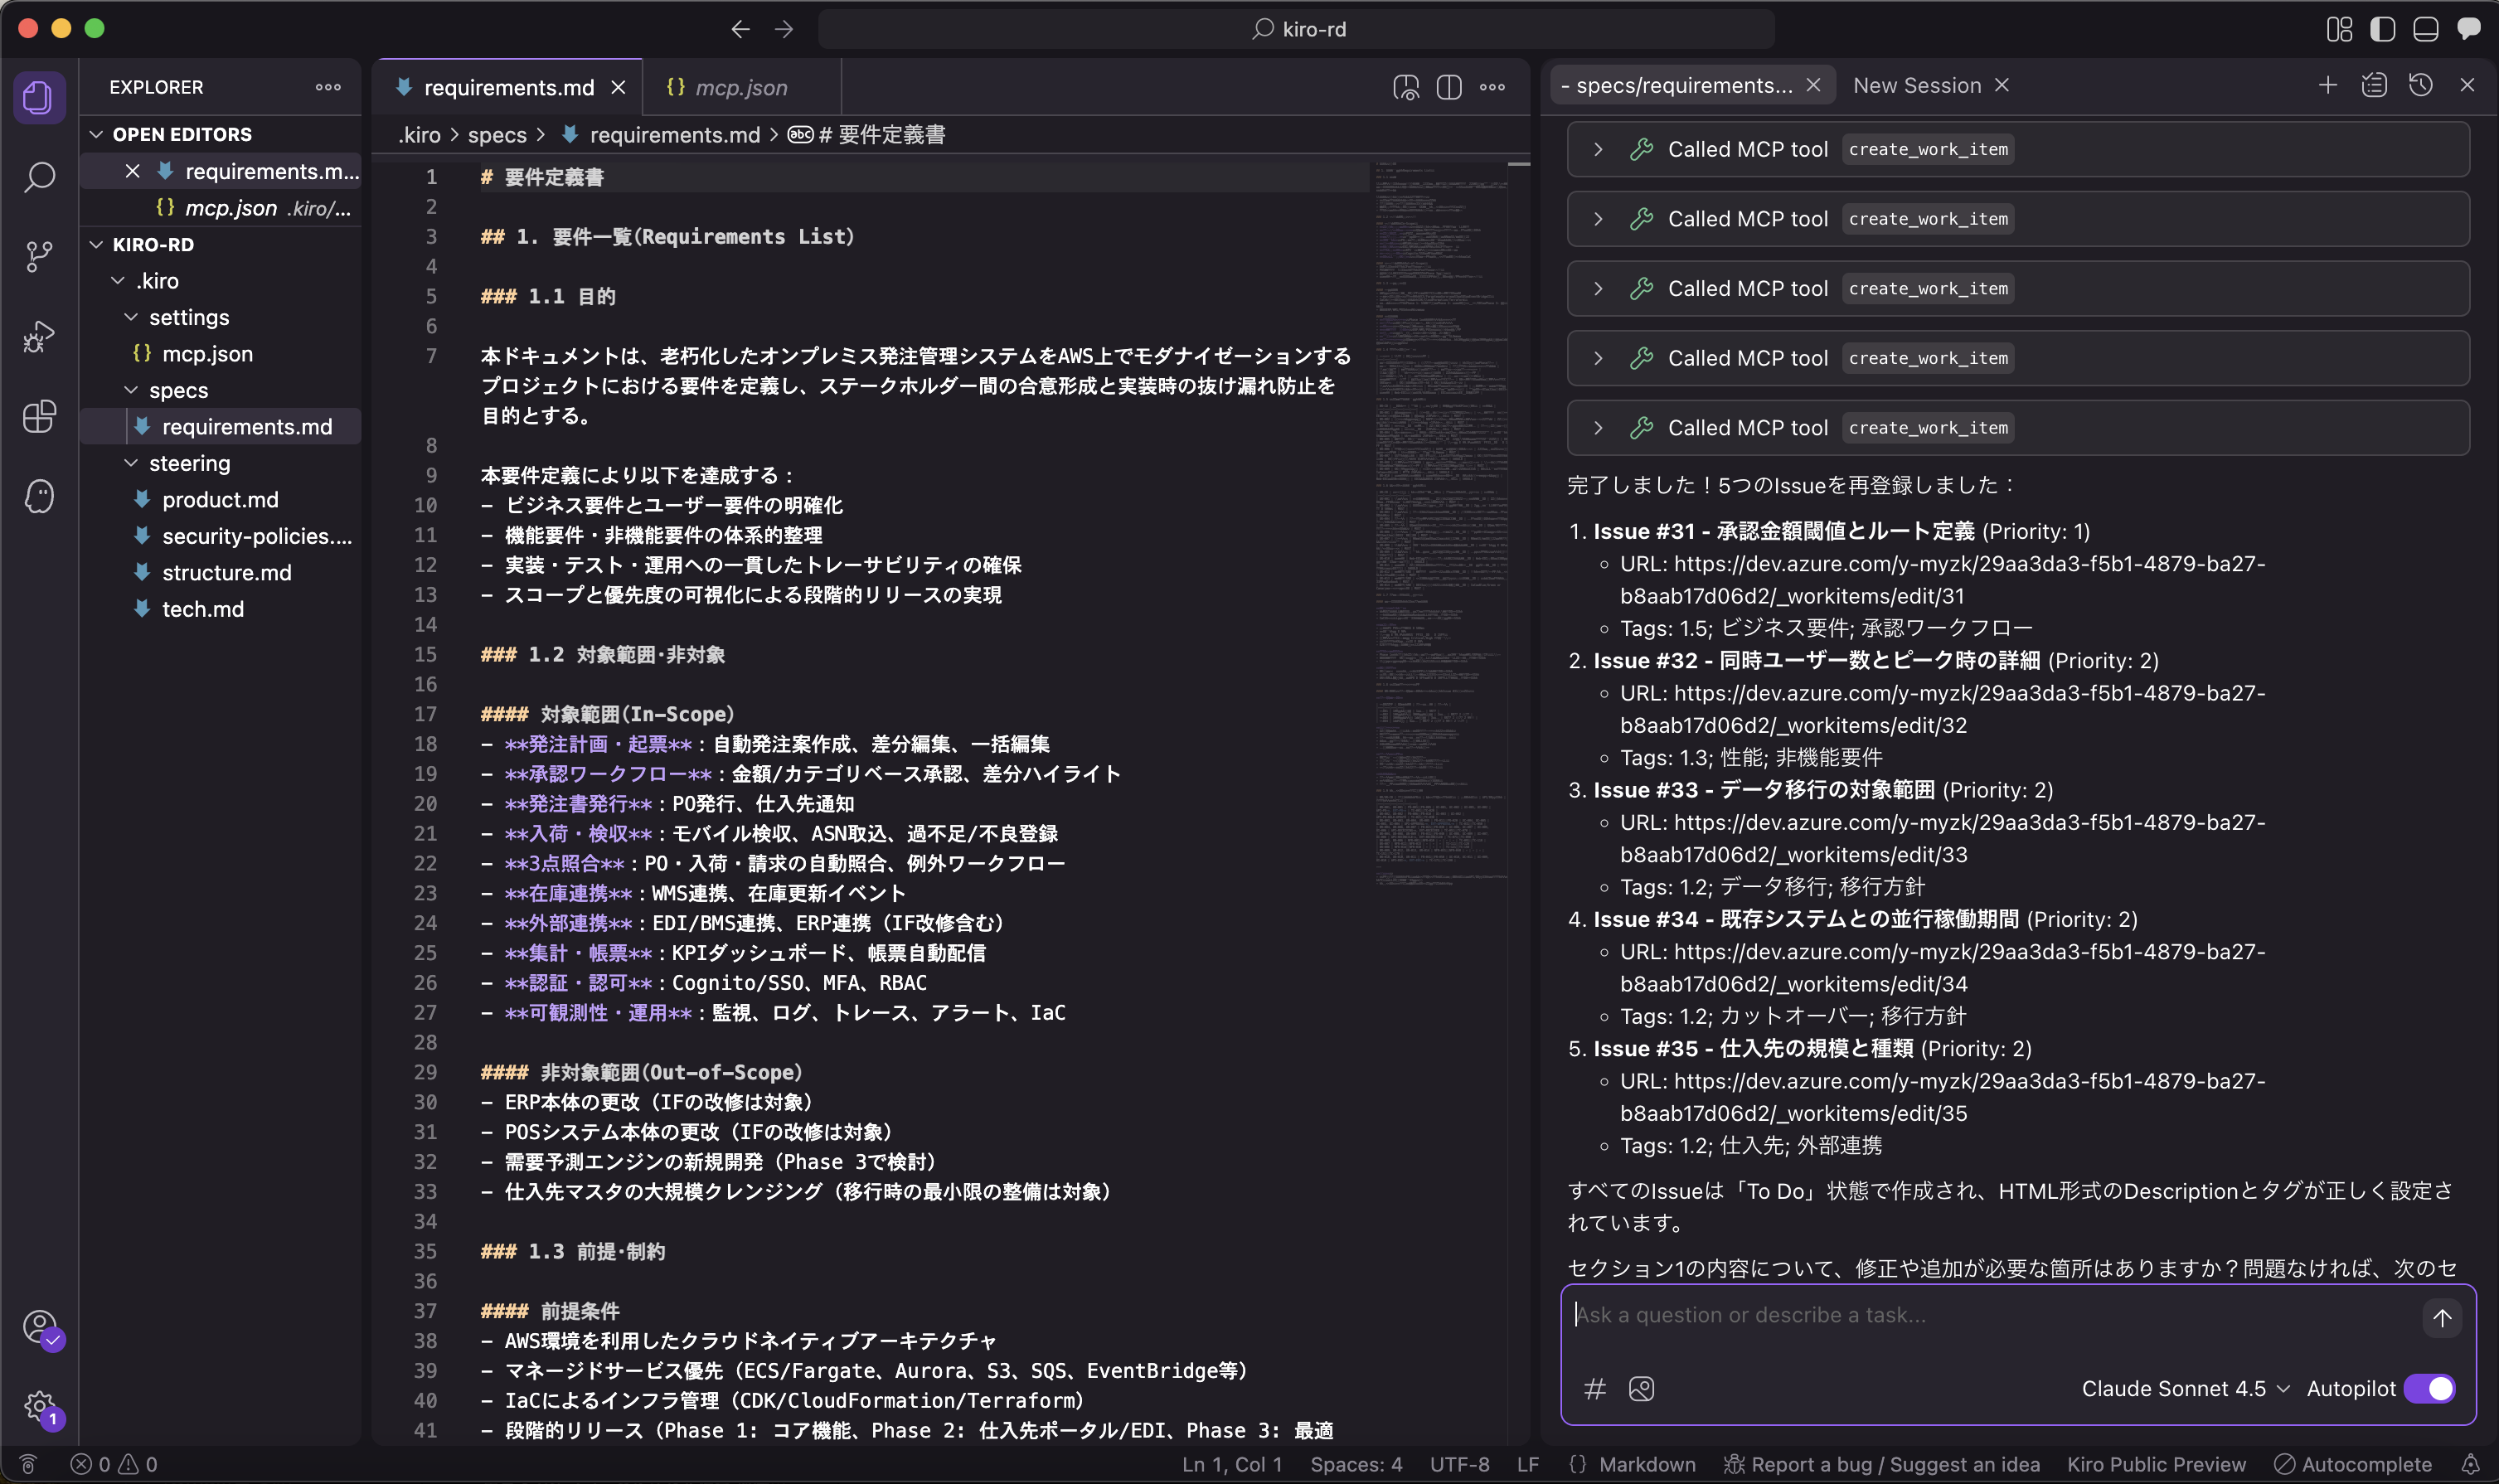The image size is (2499, 1484).
Task: Expand the first create_work_item tool call
Action: 1598,149
